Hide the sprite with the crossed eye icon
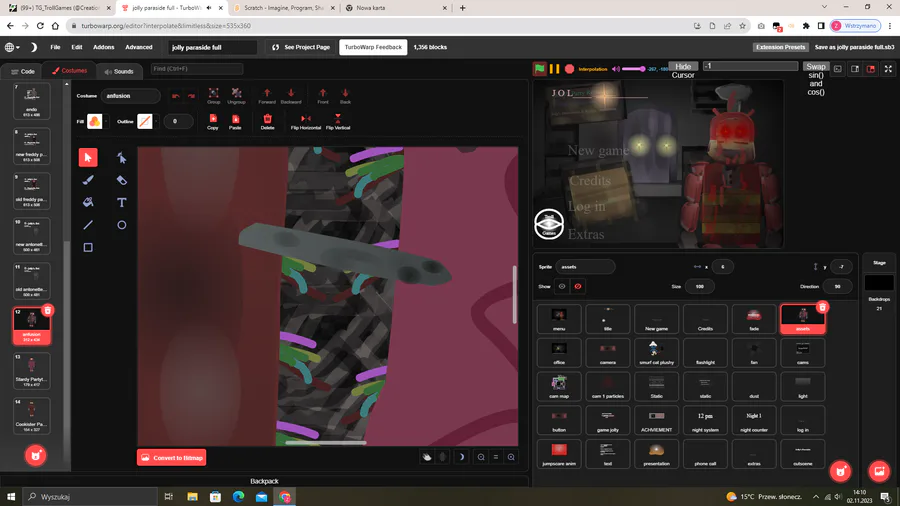900x506 pixels. tap(578, 286)
